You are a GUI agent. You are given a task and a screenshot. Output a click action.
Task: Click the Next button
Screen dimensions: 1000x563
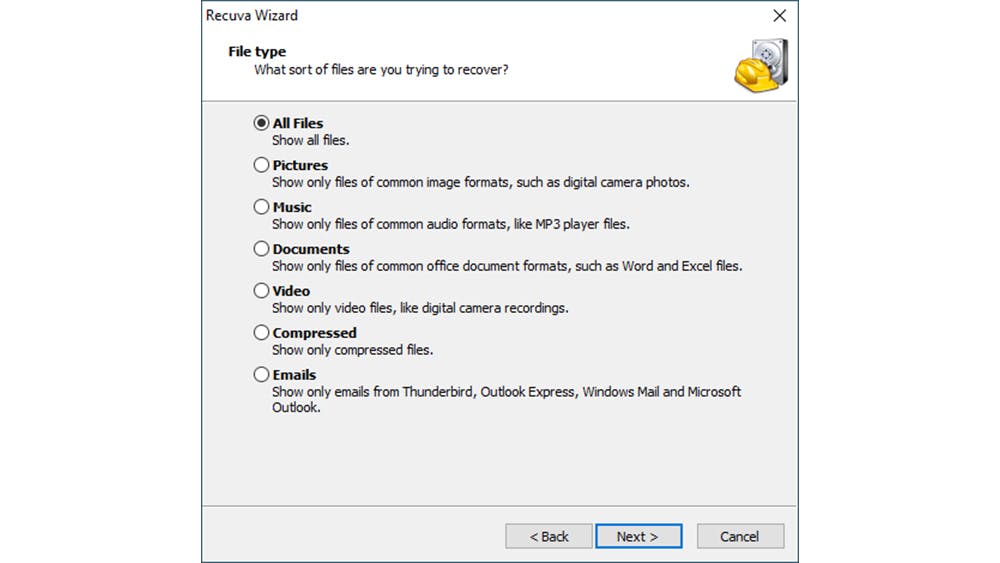(x=638, y=536)
